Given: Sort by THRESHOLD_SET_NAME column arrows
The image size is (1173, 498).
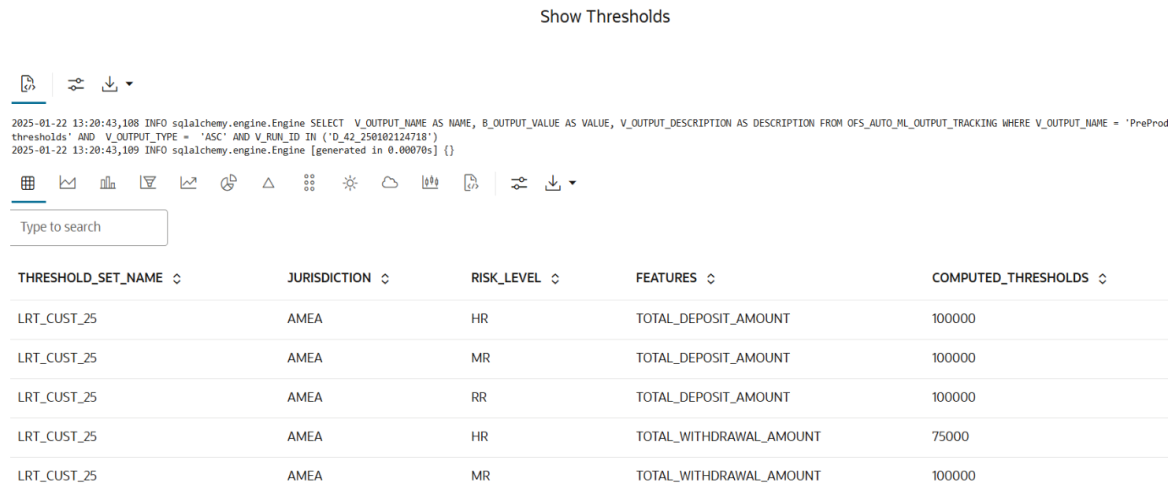Looking at the screenshot, I should [x=177, y=278].
